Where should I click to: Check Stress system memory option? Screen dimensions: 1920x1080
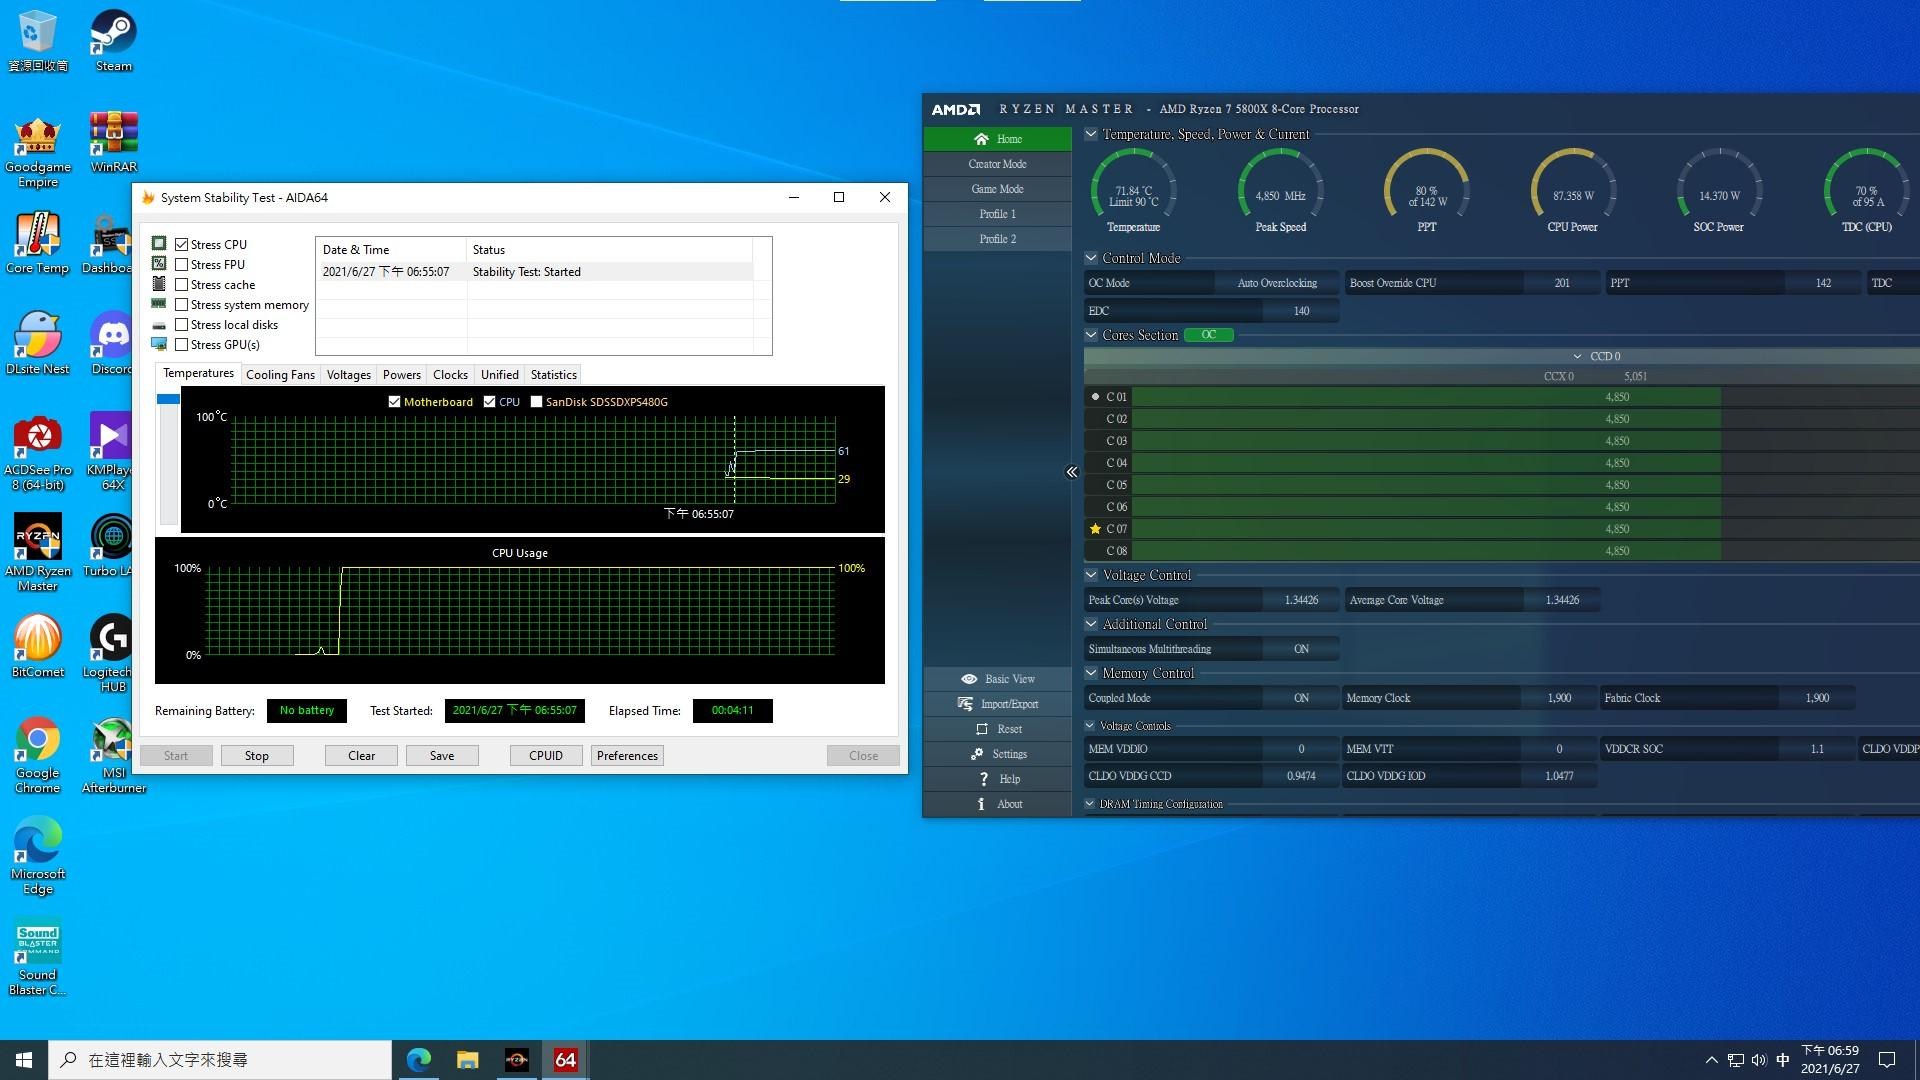pos(181,305)
